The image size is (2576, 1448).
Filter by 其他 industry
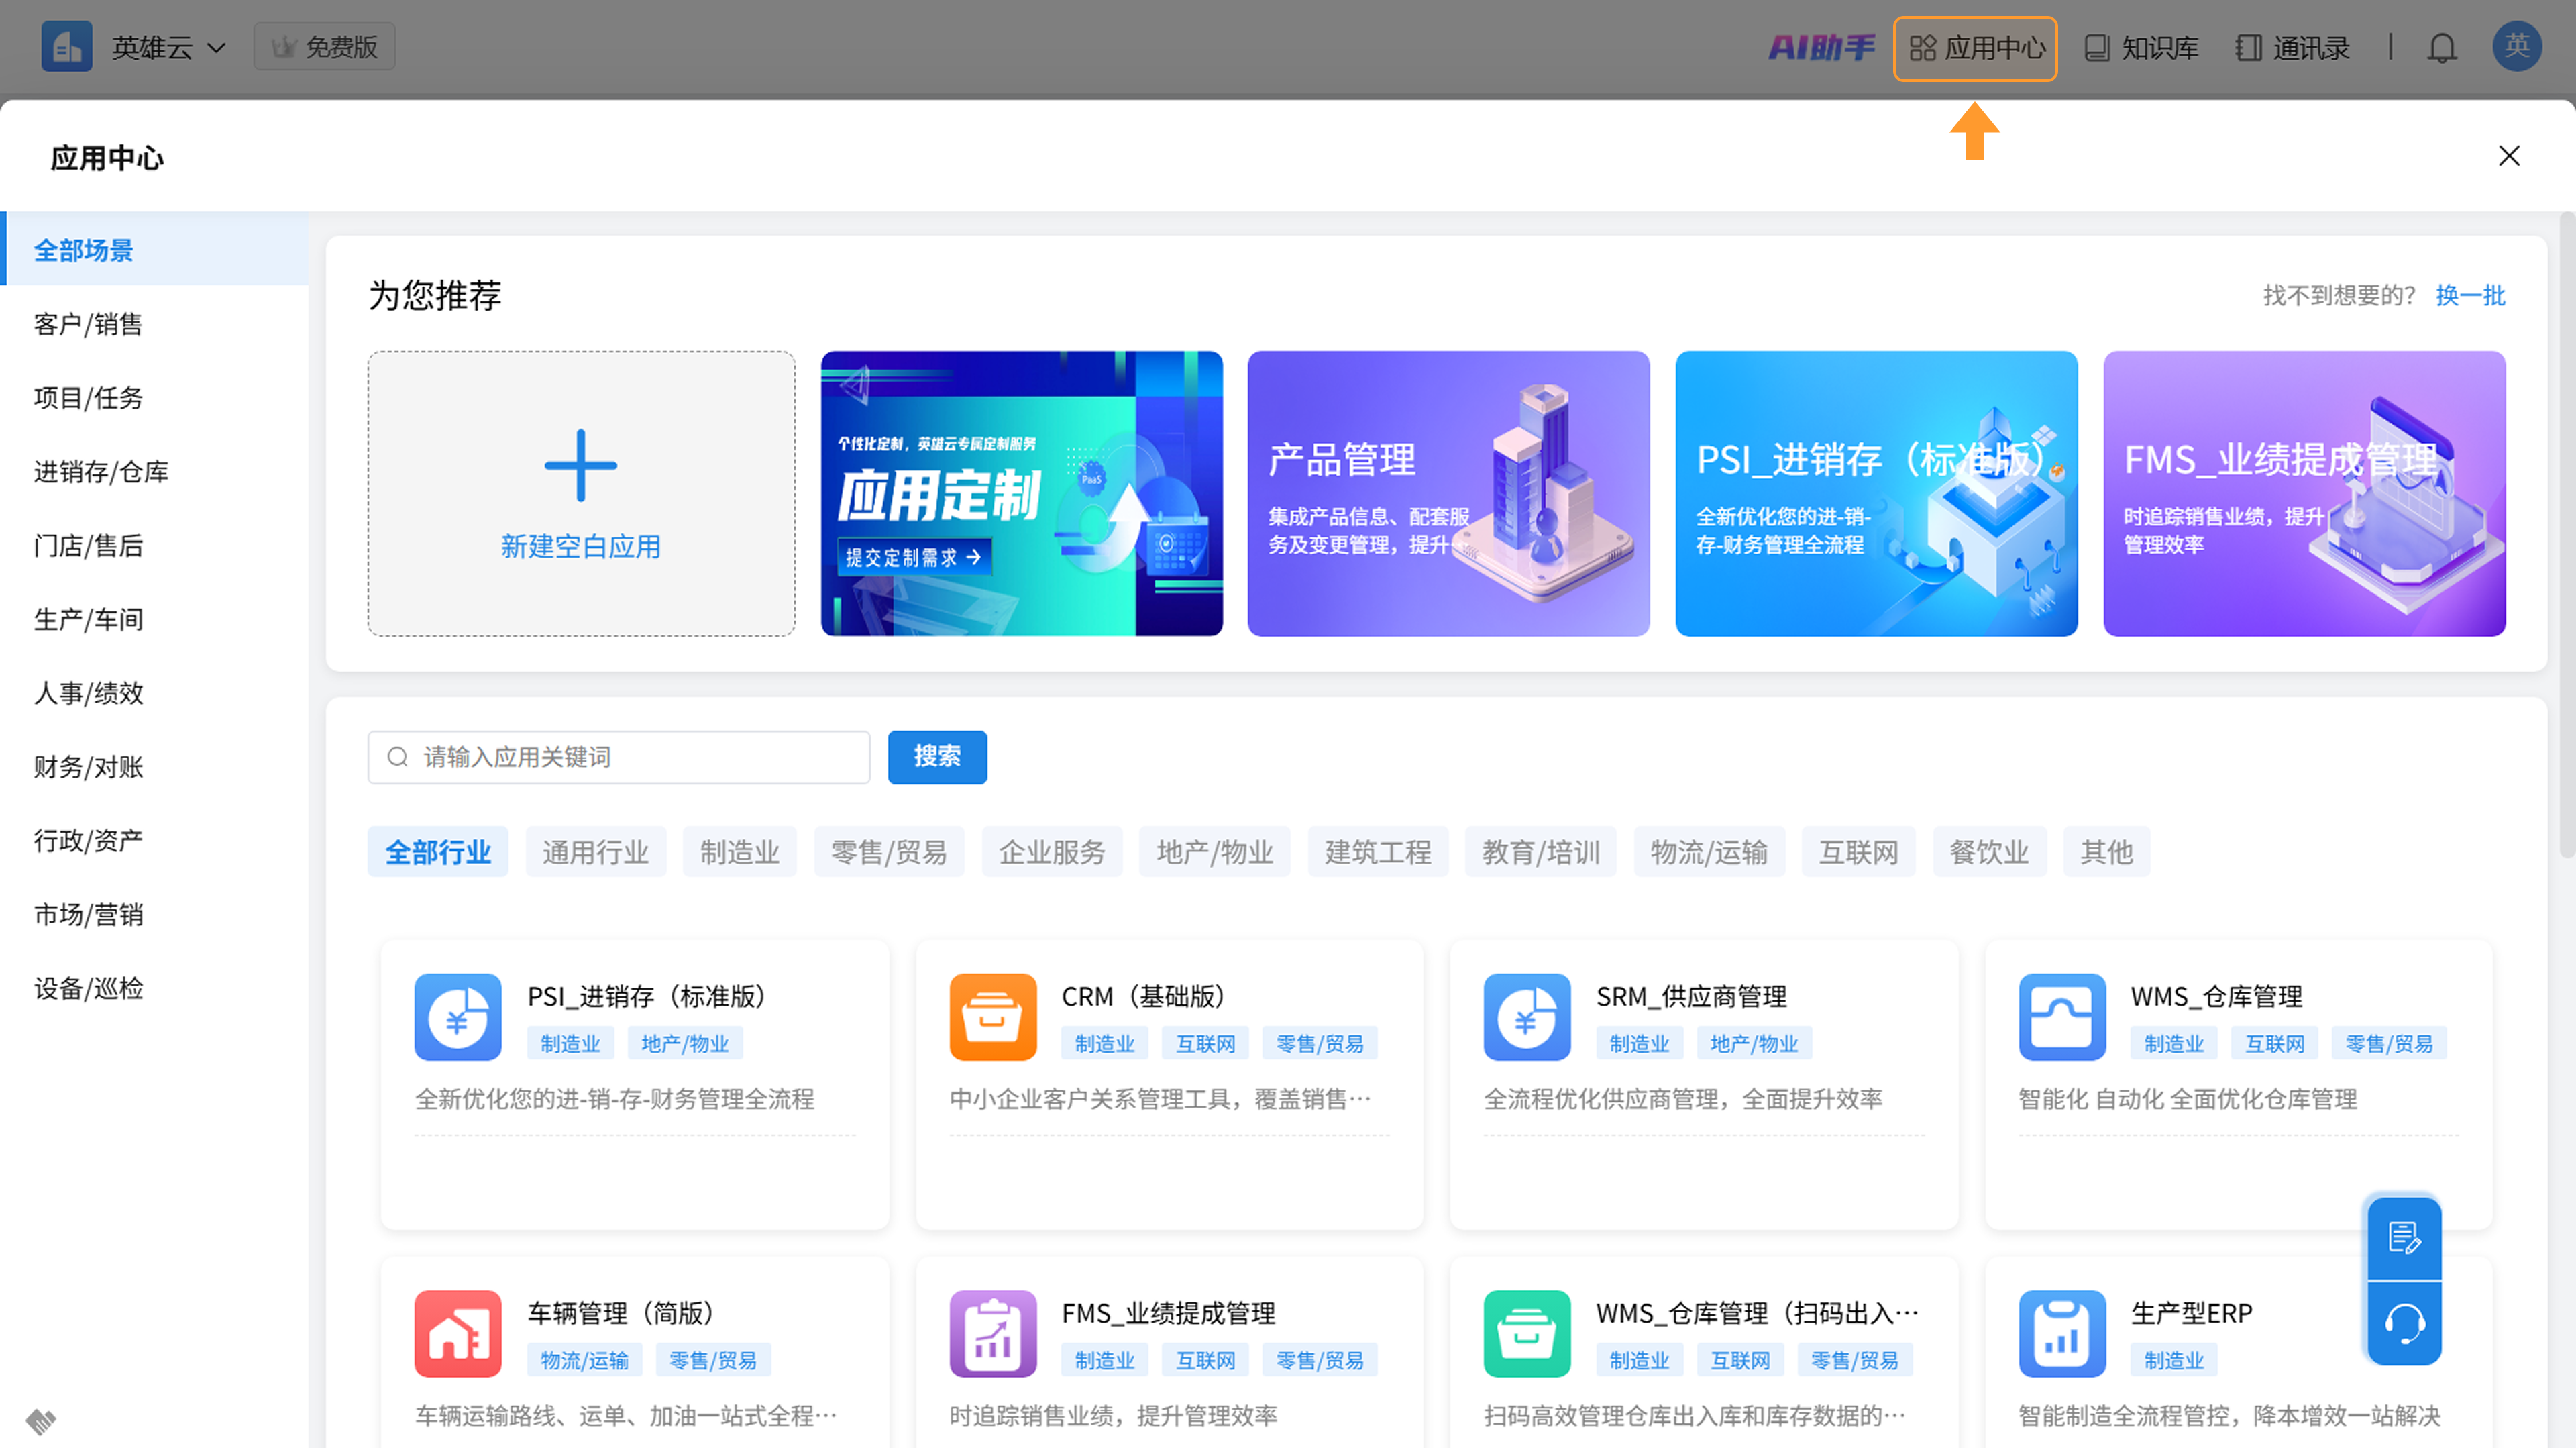pos(2106,852)
